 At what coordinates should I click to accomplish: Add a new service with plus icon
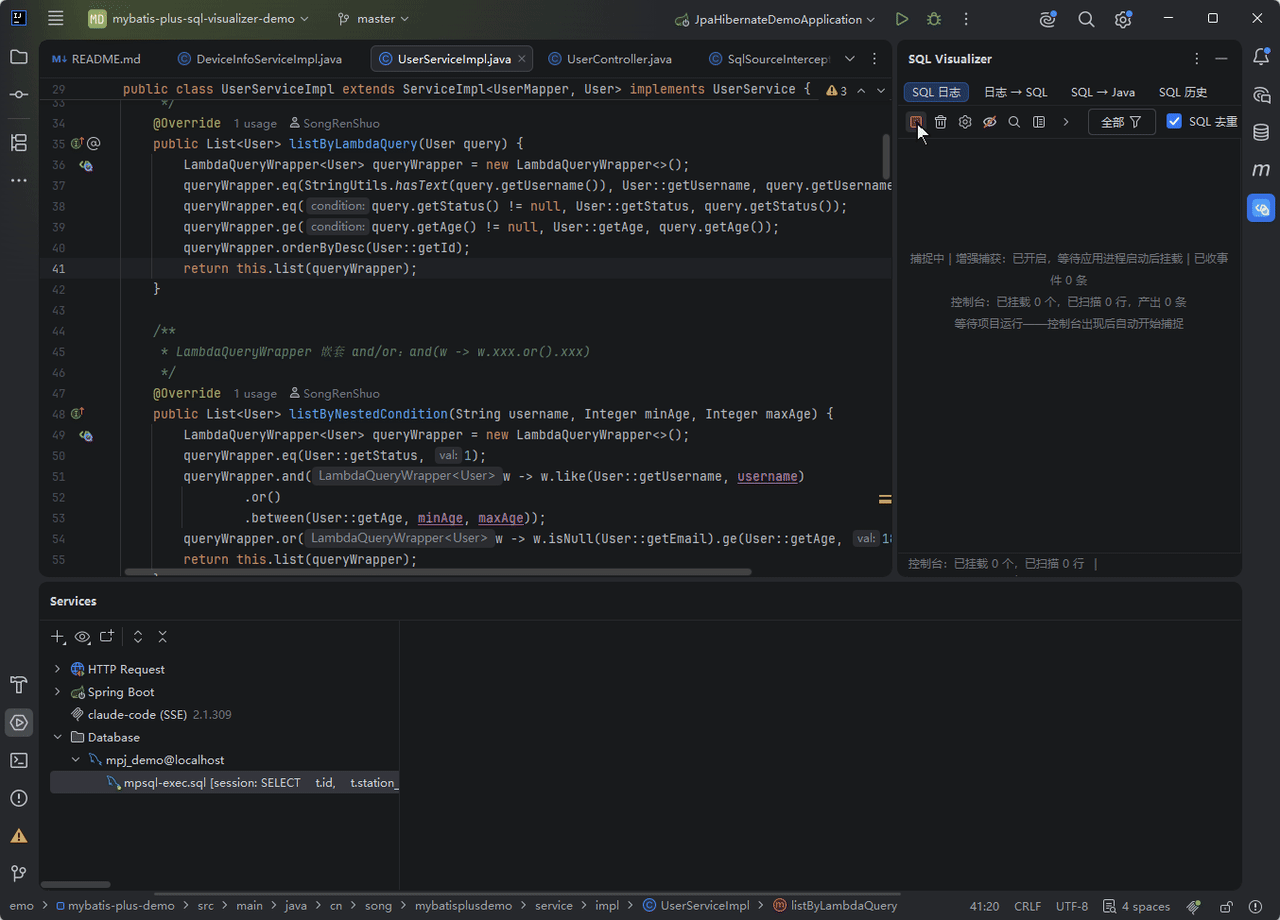[58, 636]
